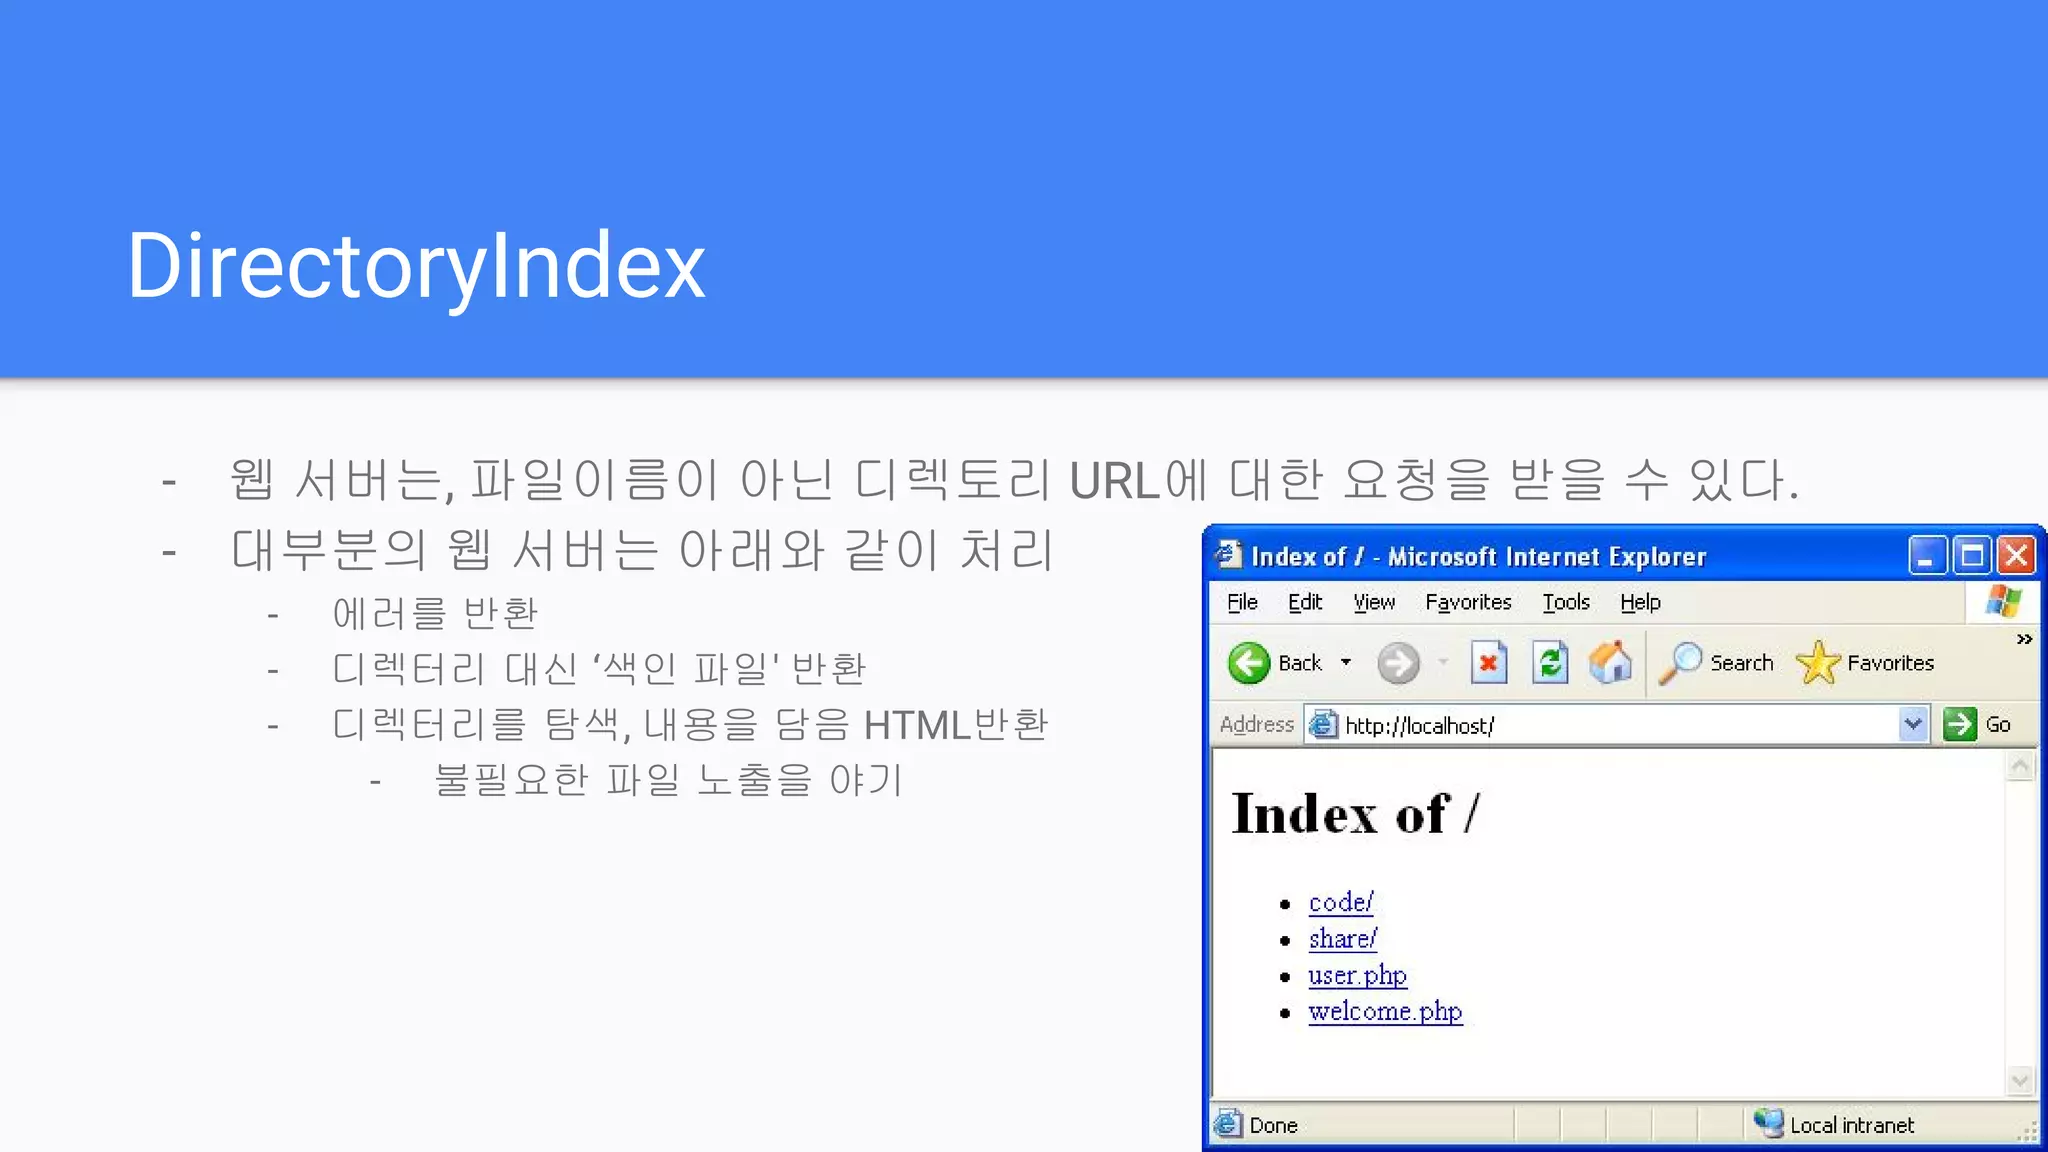Open the welcome.php link

1385,1011
